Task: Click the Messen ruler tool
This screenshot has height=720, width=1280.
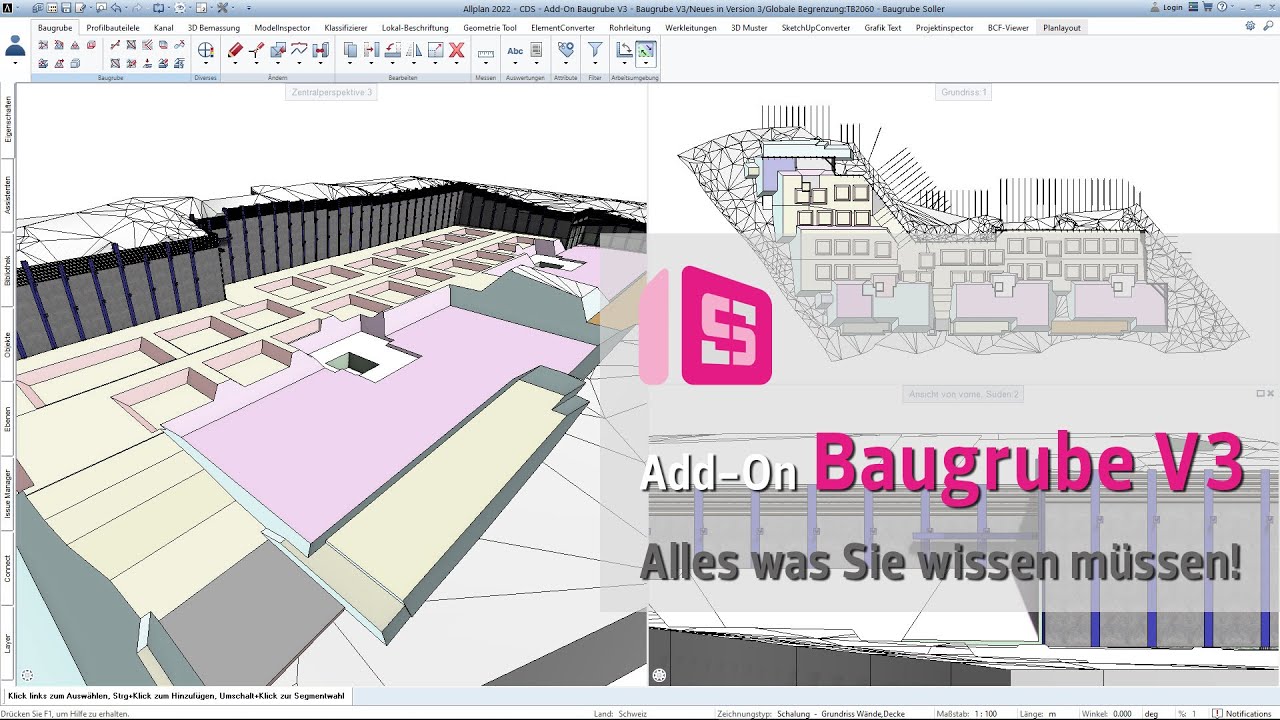Action: [x=486, y=51]
